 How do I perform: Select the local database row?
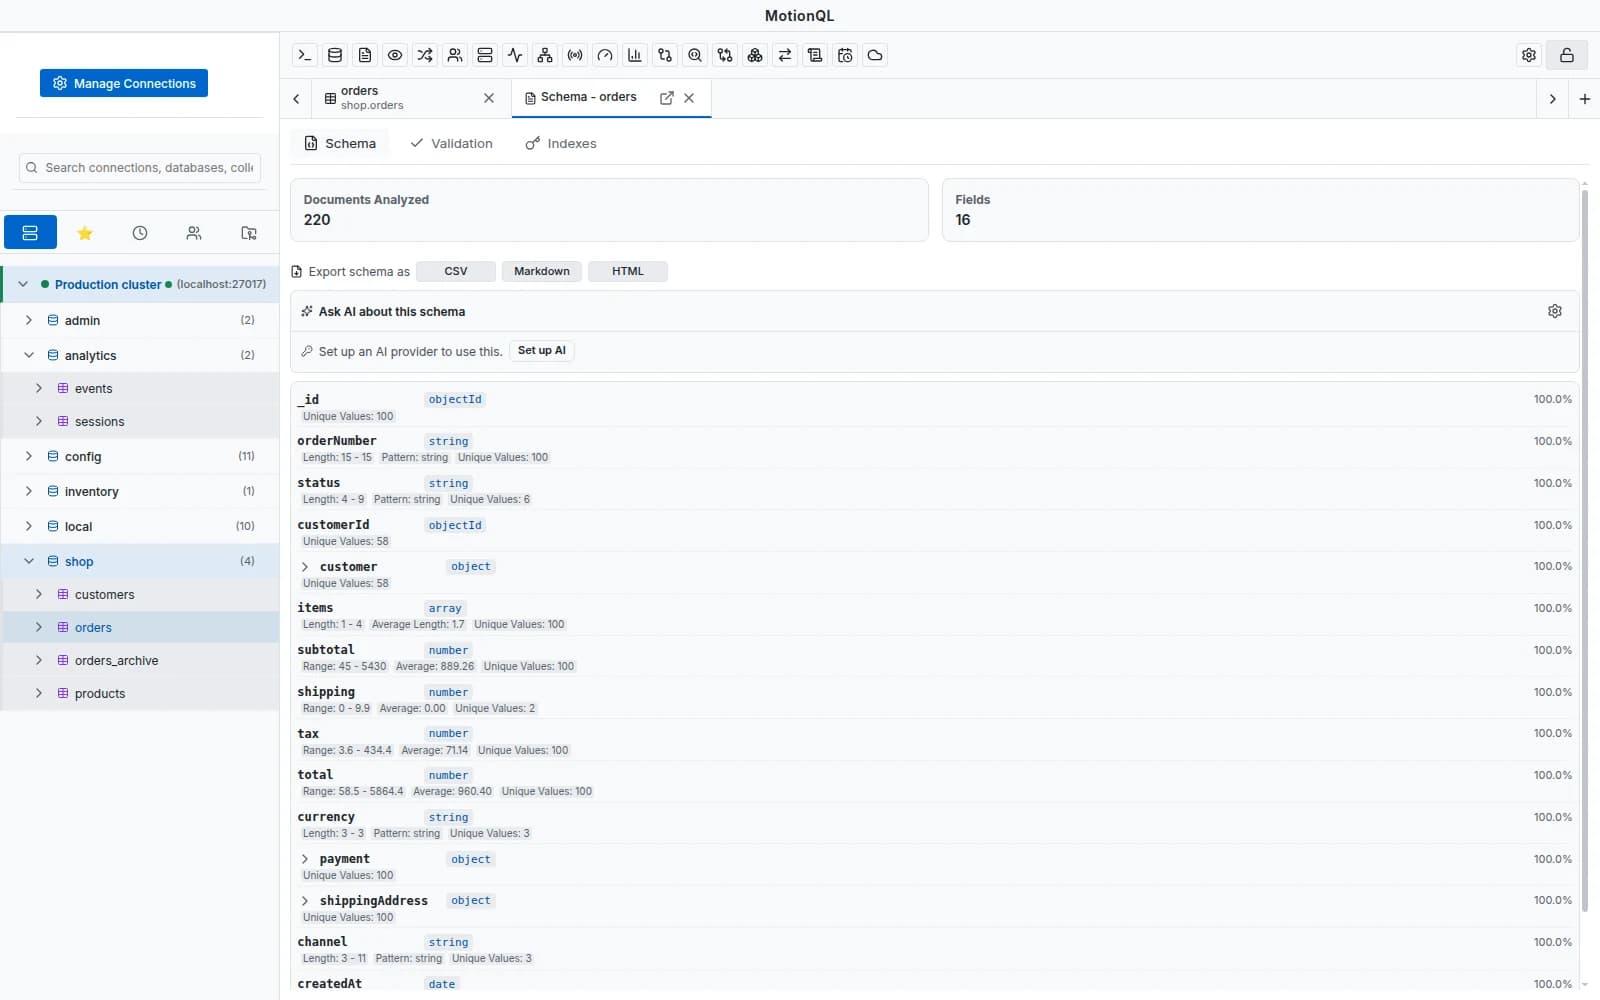pos(140,526)
